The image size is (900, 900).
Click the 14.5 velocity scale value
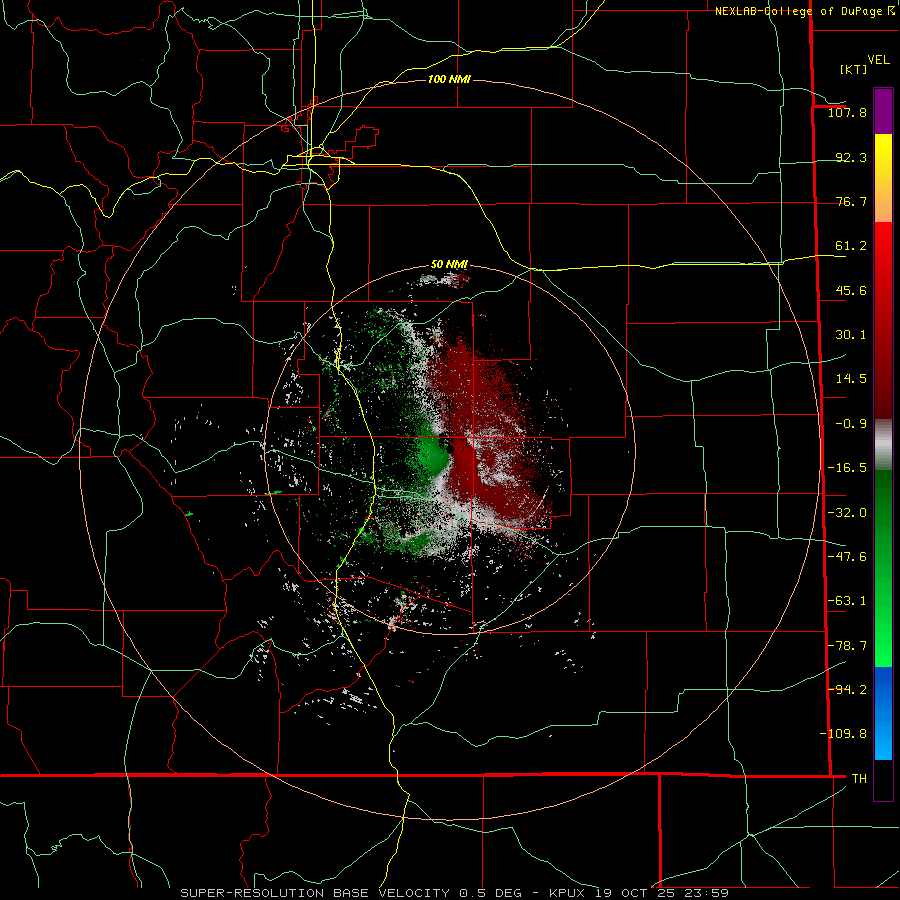851,379
